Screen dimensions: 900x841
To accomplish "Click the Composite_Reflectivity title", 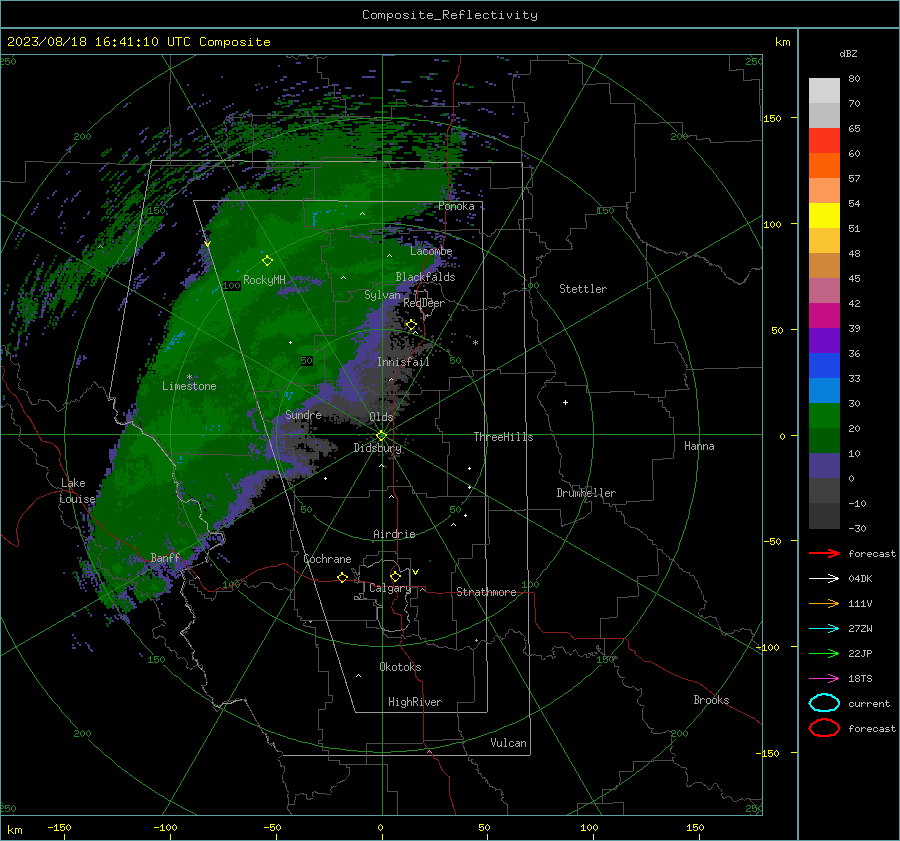I will [x=450, y=15].
